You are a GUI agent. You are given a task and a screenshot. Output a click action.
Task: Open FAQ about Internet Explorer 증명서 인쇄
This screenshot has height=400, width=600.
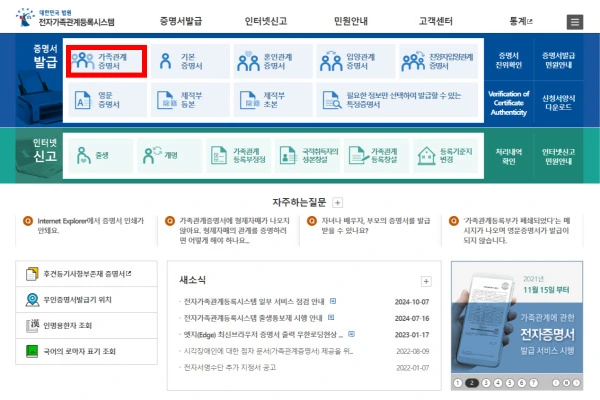[x=91, y=225]
